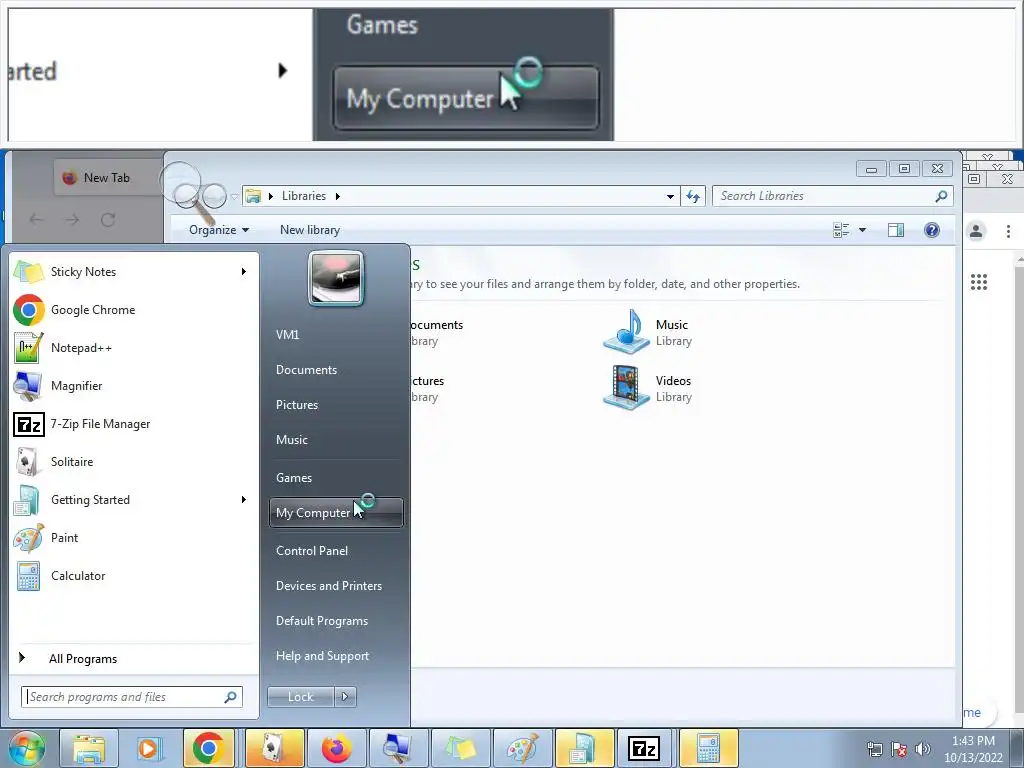The height and width of the screenshot is (768, 1024).
Task: Expand the Getting Started submenu arrow
Action: [244, 500]
